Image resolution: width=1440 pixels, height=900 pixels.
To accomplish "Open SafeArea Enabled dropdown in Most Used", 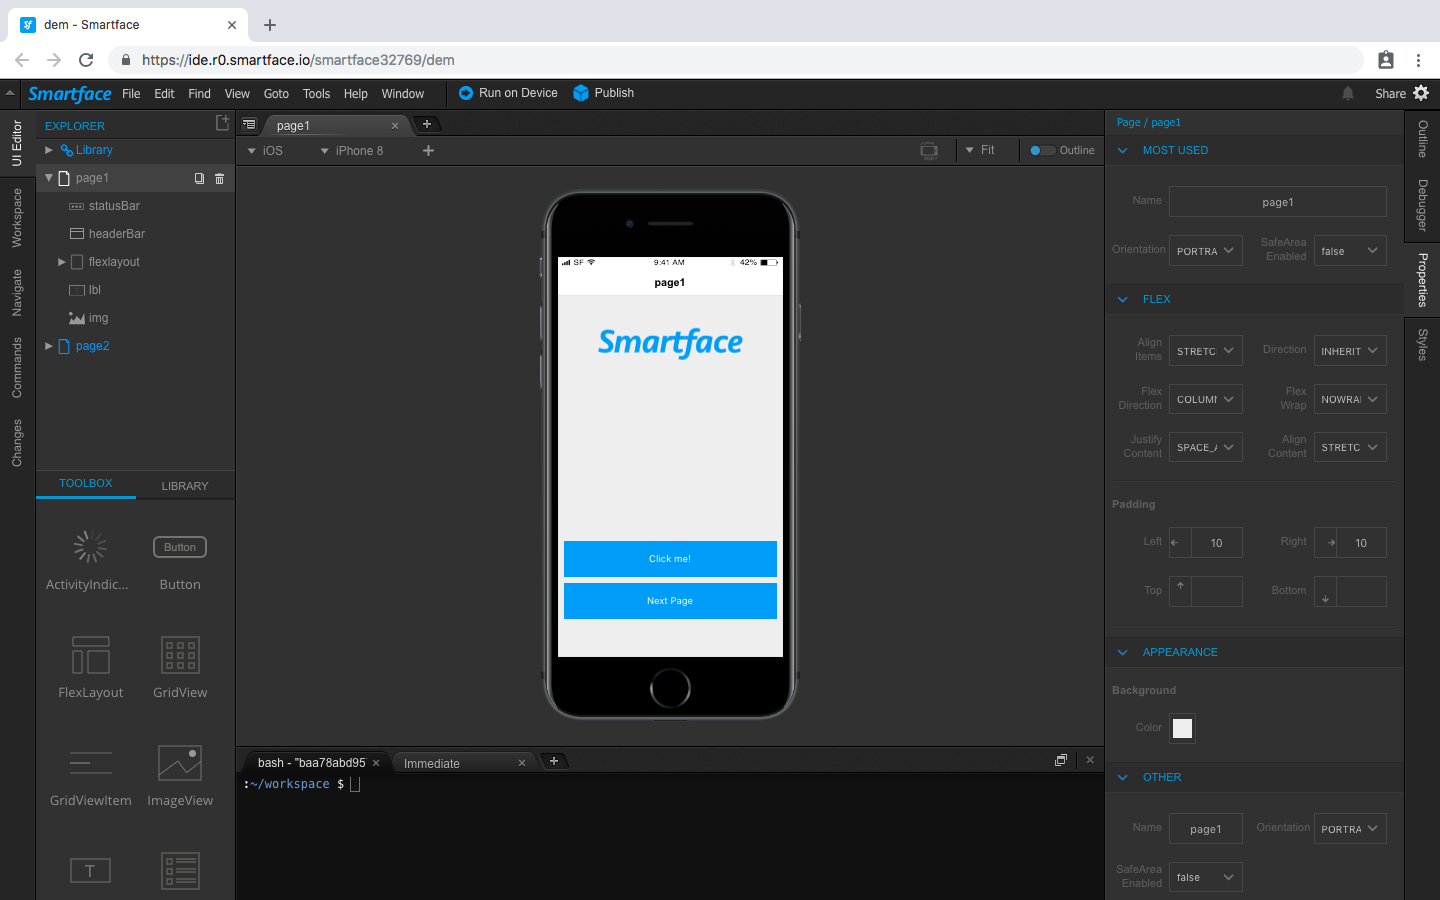I will click(1350, 250).
